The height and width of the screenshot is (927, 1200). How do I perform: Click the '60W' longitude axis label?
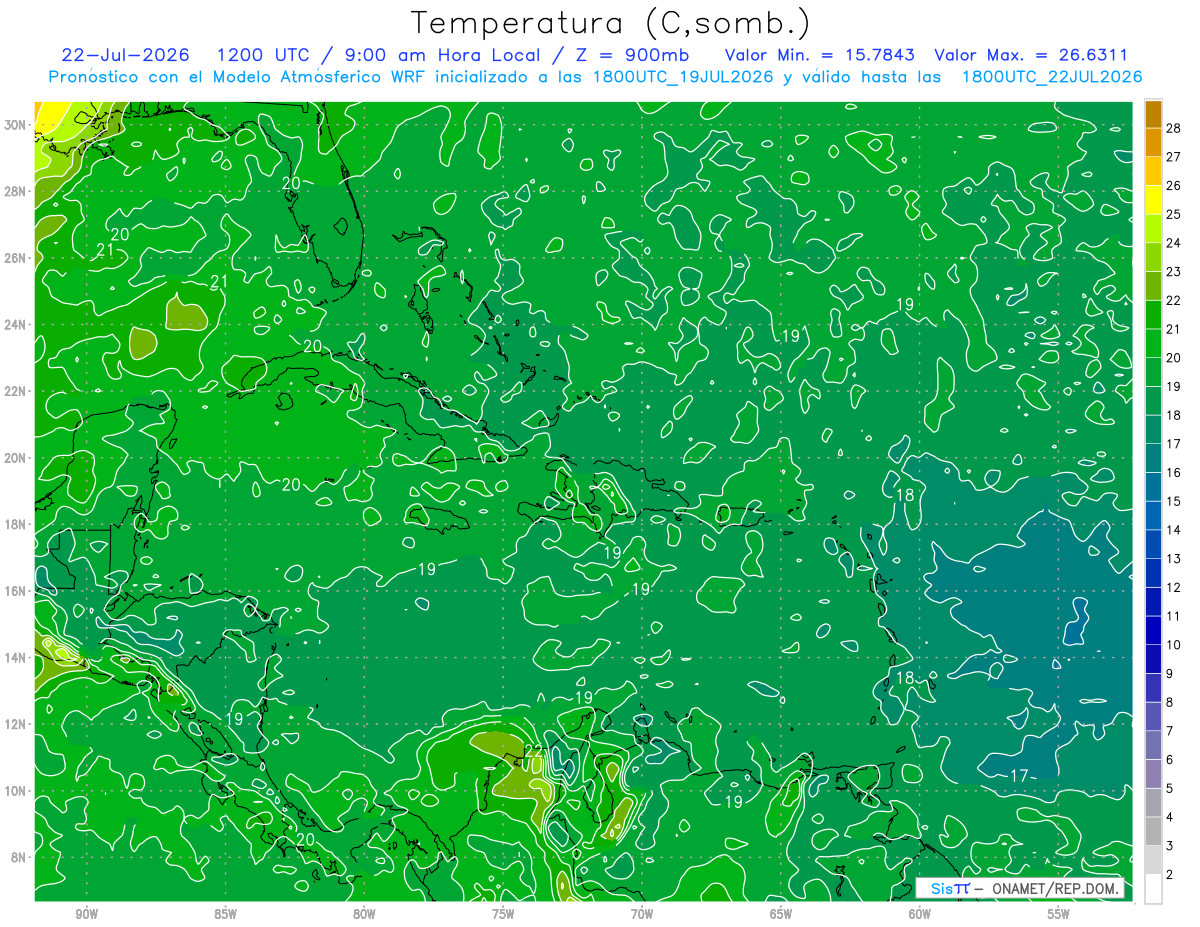click(920, 914)
